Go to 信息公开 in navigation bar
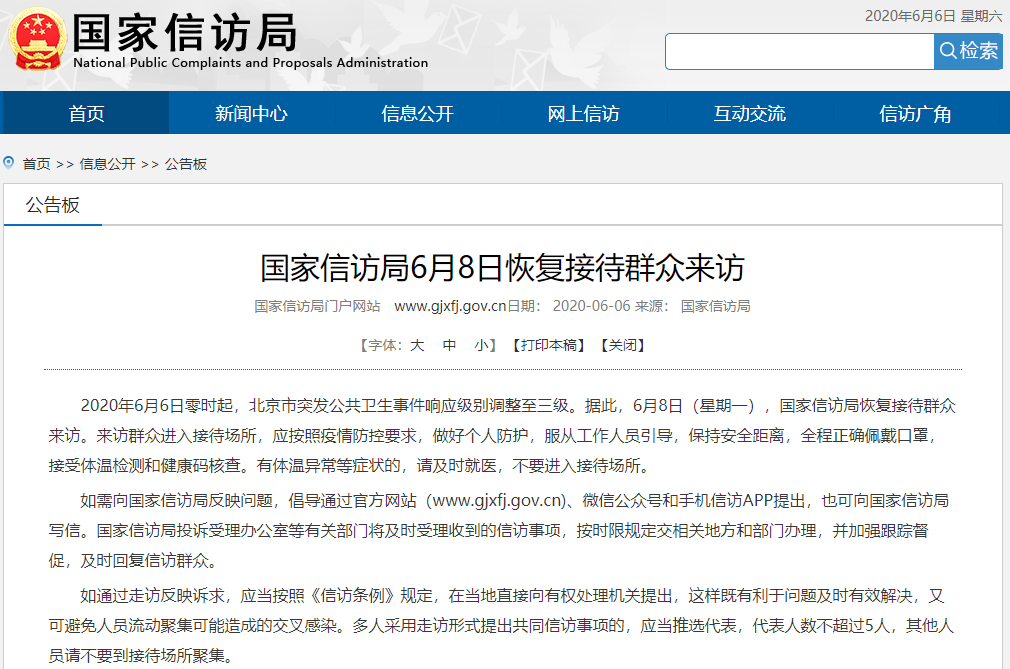 click(x=417, y=113)
